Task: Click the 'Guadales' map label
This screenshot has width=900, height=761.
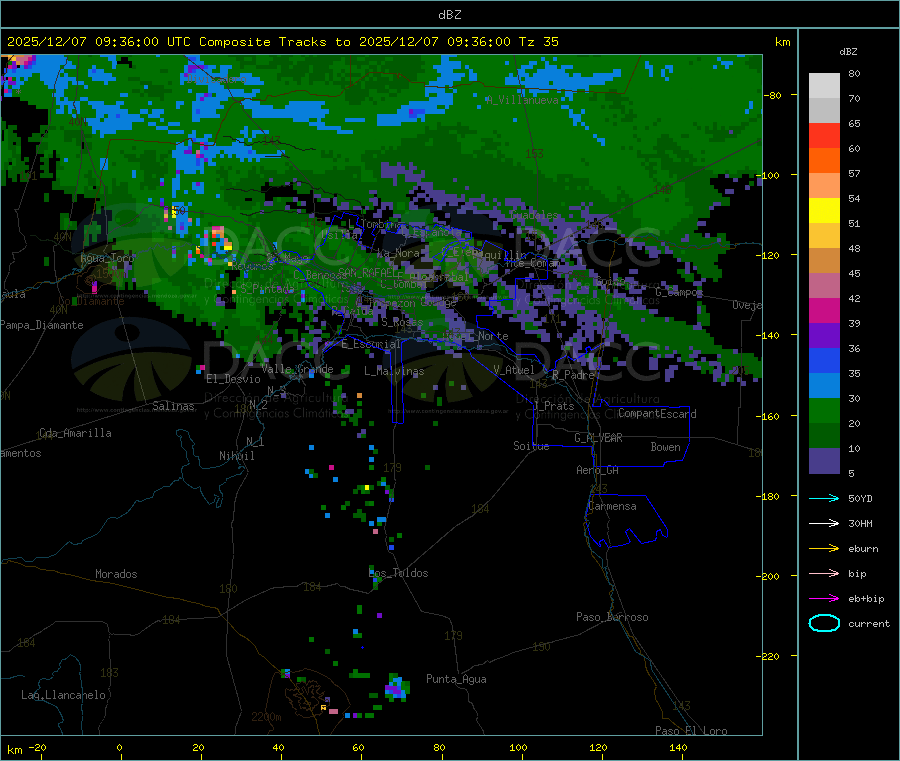Action: [x=534, y=215]
